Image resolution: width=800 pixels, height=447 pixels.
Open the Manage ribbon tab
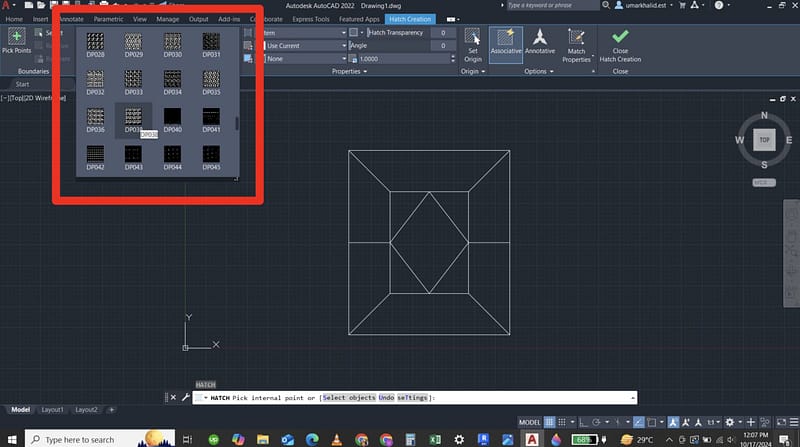tap(168, 18)
